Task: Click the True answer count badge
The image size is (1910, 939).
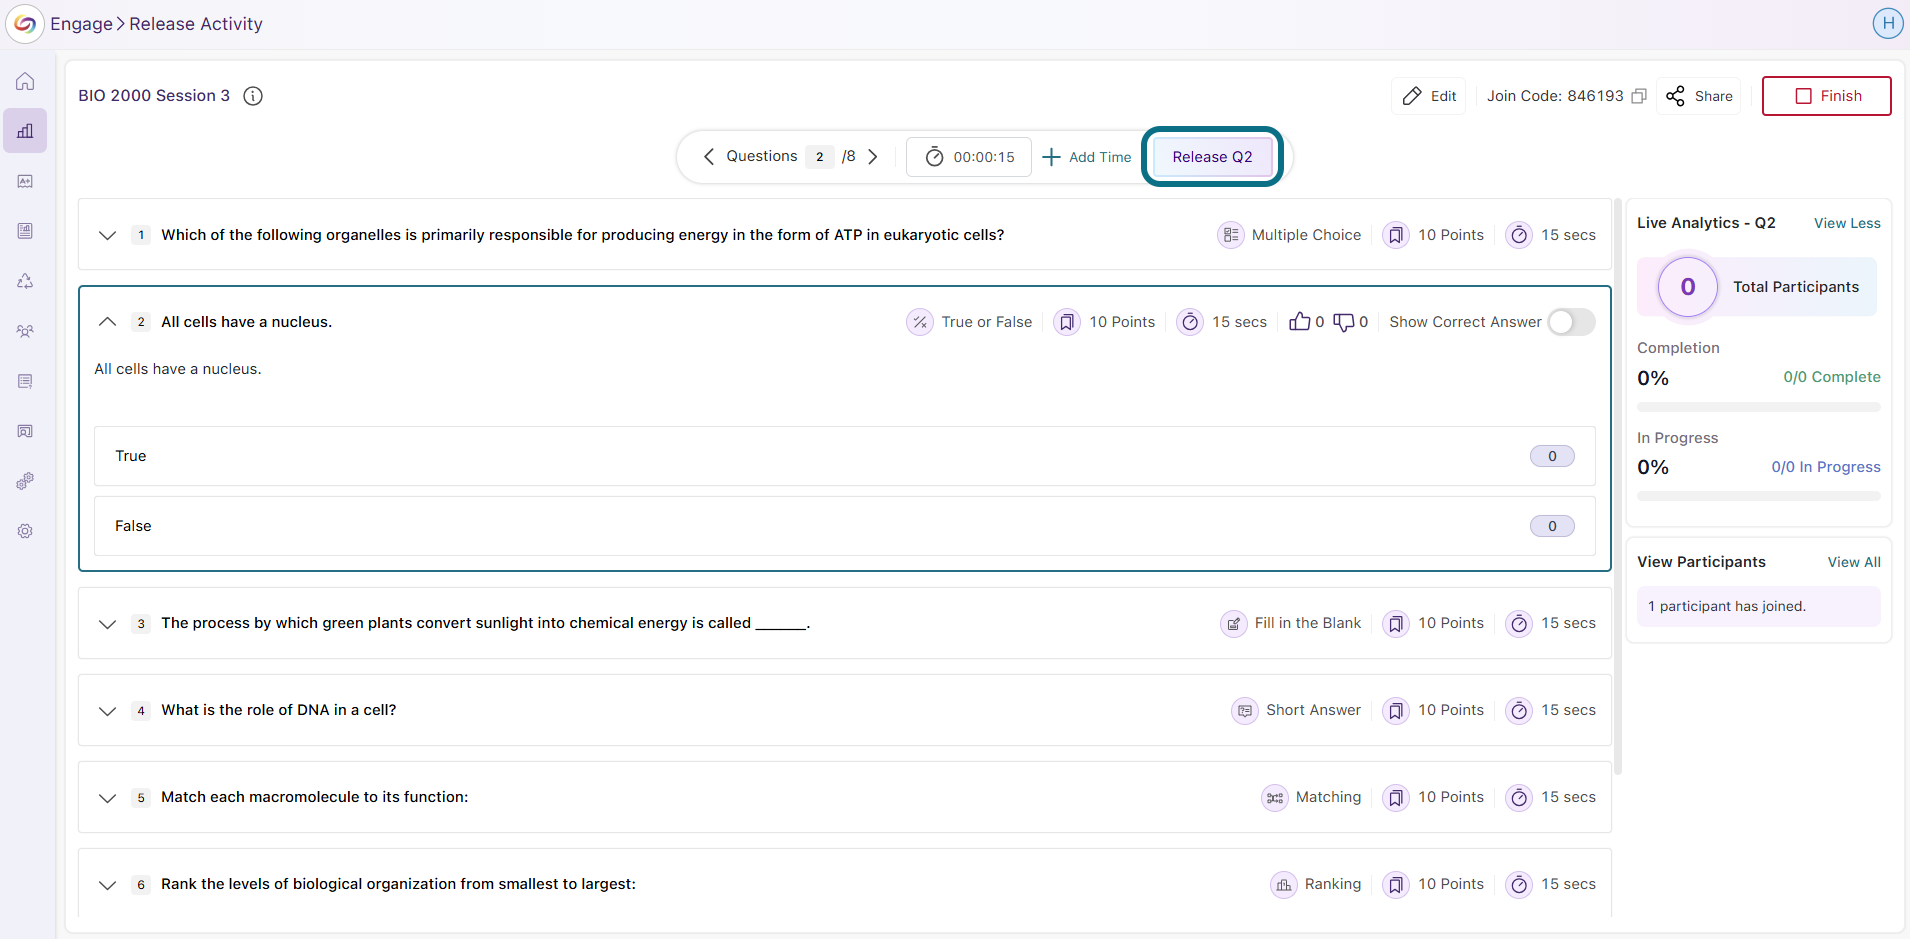Action: click(x=1552, y=456)
